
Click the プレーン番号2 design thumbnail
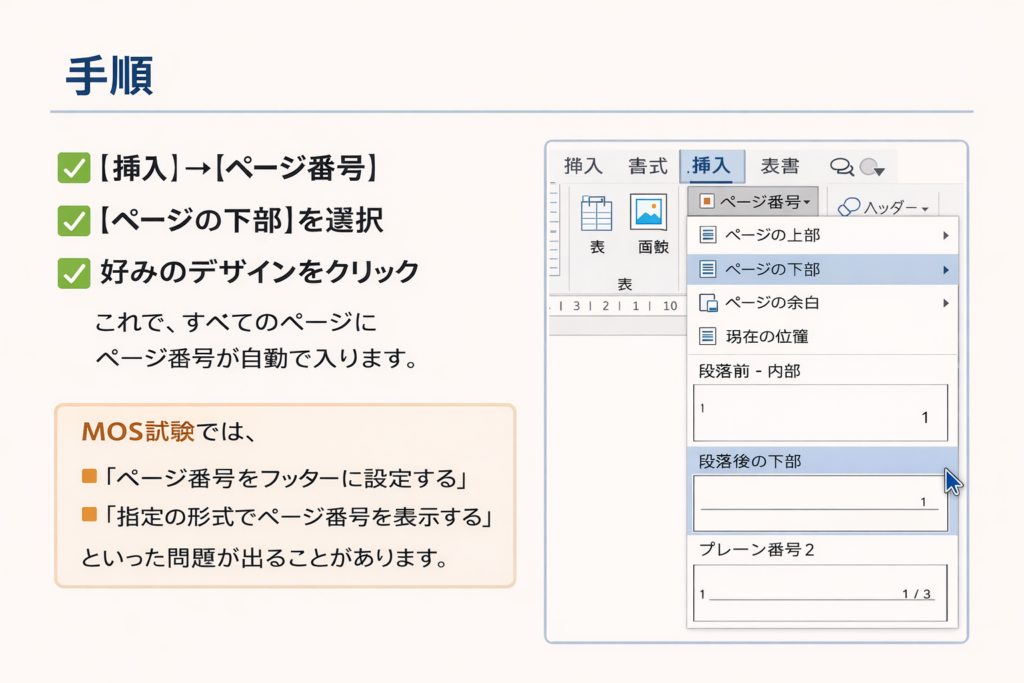(818, 592)
